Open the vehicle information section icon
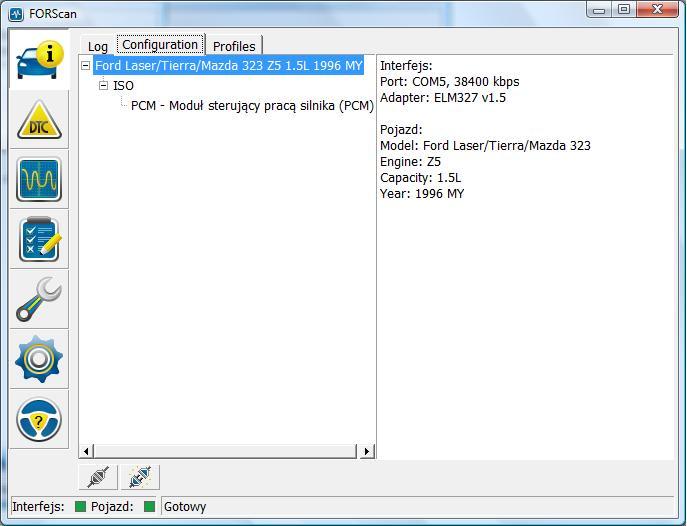This screenshot has width=687, height=526. click(x=39, y=61)
